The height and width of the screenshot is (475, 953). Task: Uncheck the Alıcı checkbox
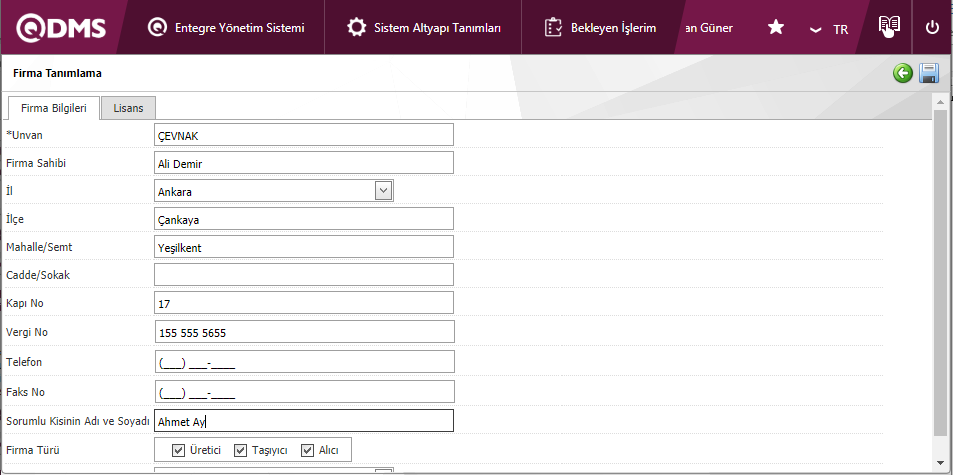coord(307,450)
